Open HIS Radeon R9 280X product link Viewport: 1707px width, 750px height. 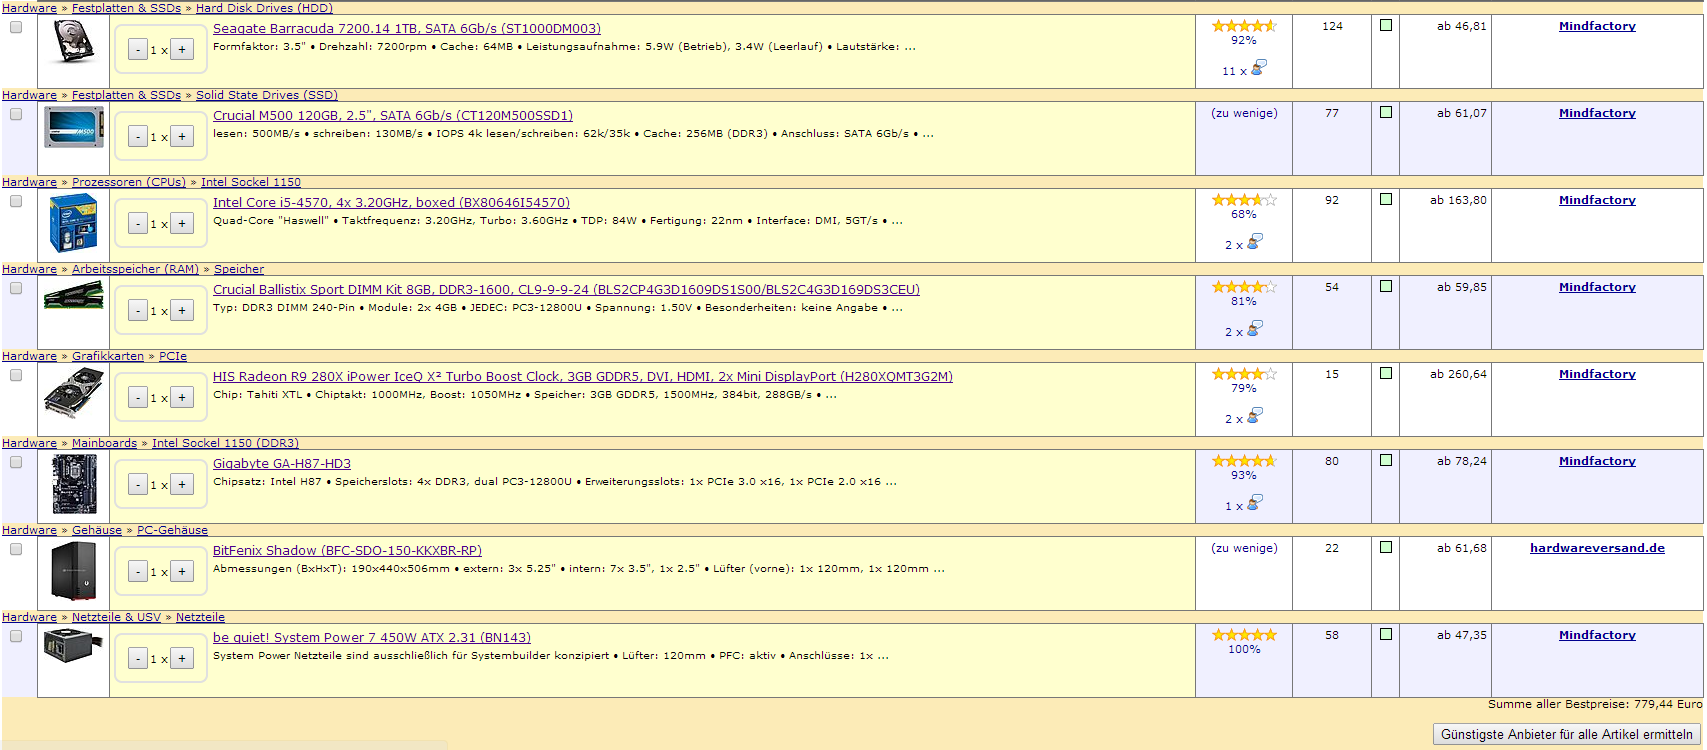[583, 377]
